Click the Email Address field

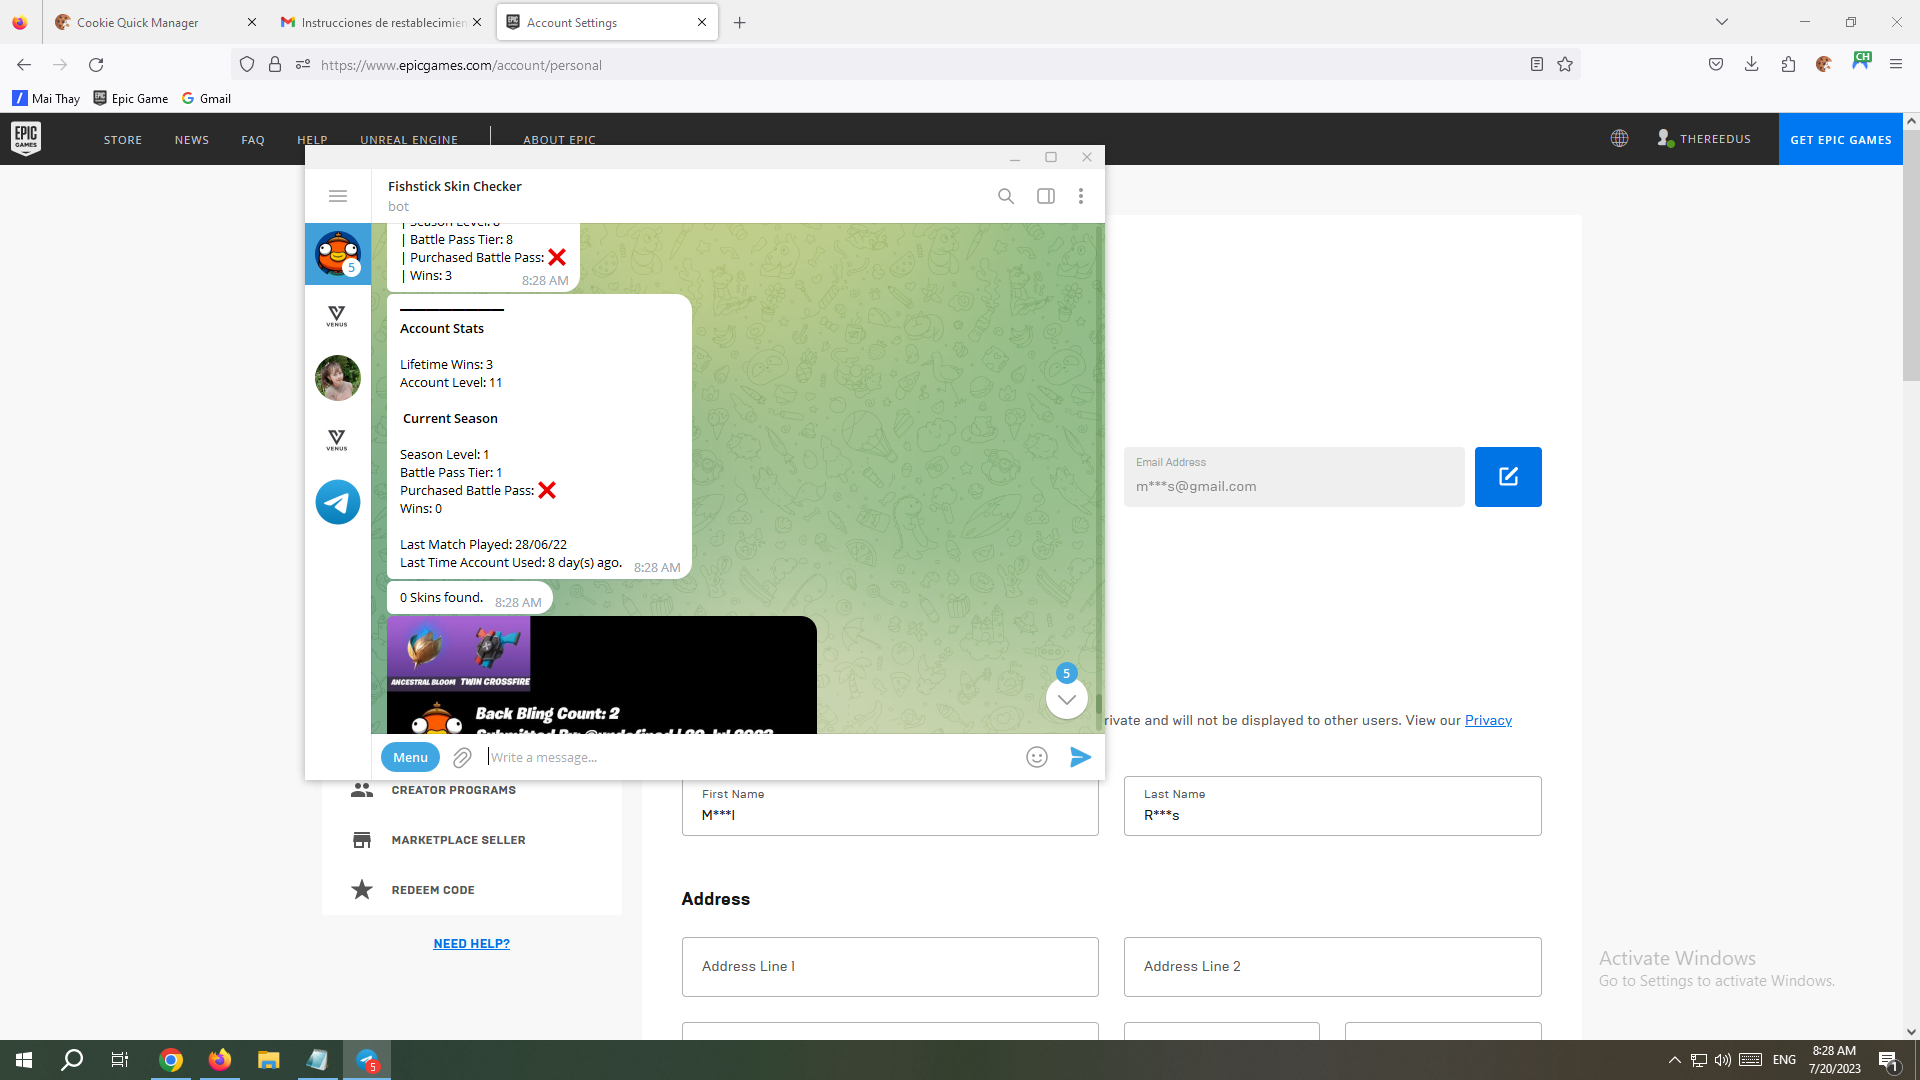point(1294,477)
